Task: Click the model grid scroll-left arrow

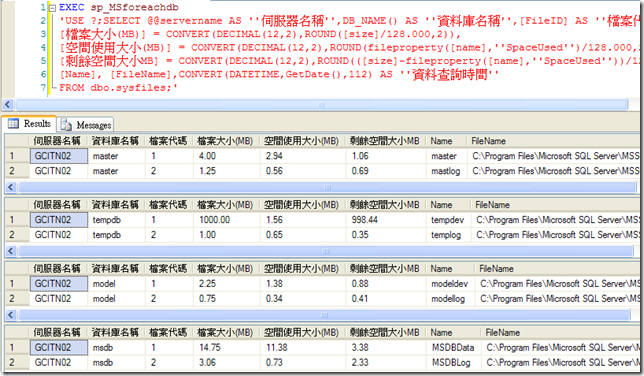Action: click(11, 315)
